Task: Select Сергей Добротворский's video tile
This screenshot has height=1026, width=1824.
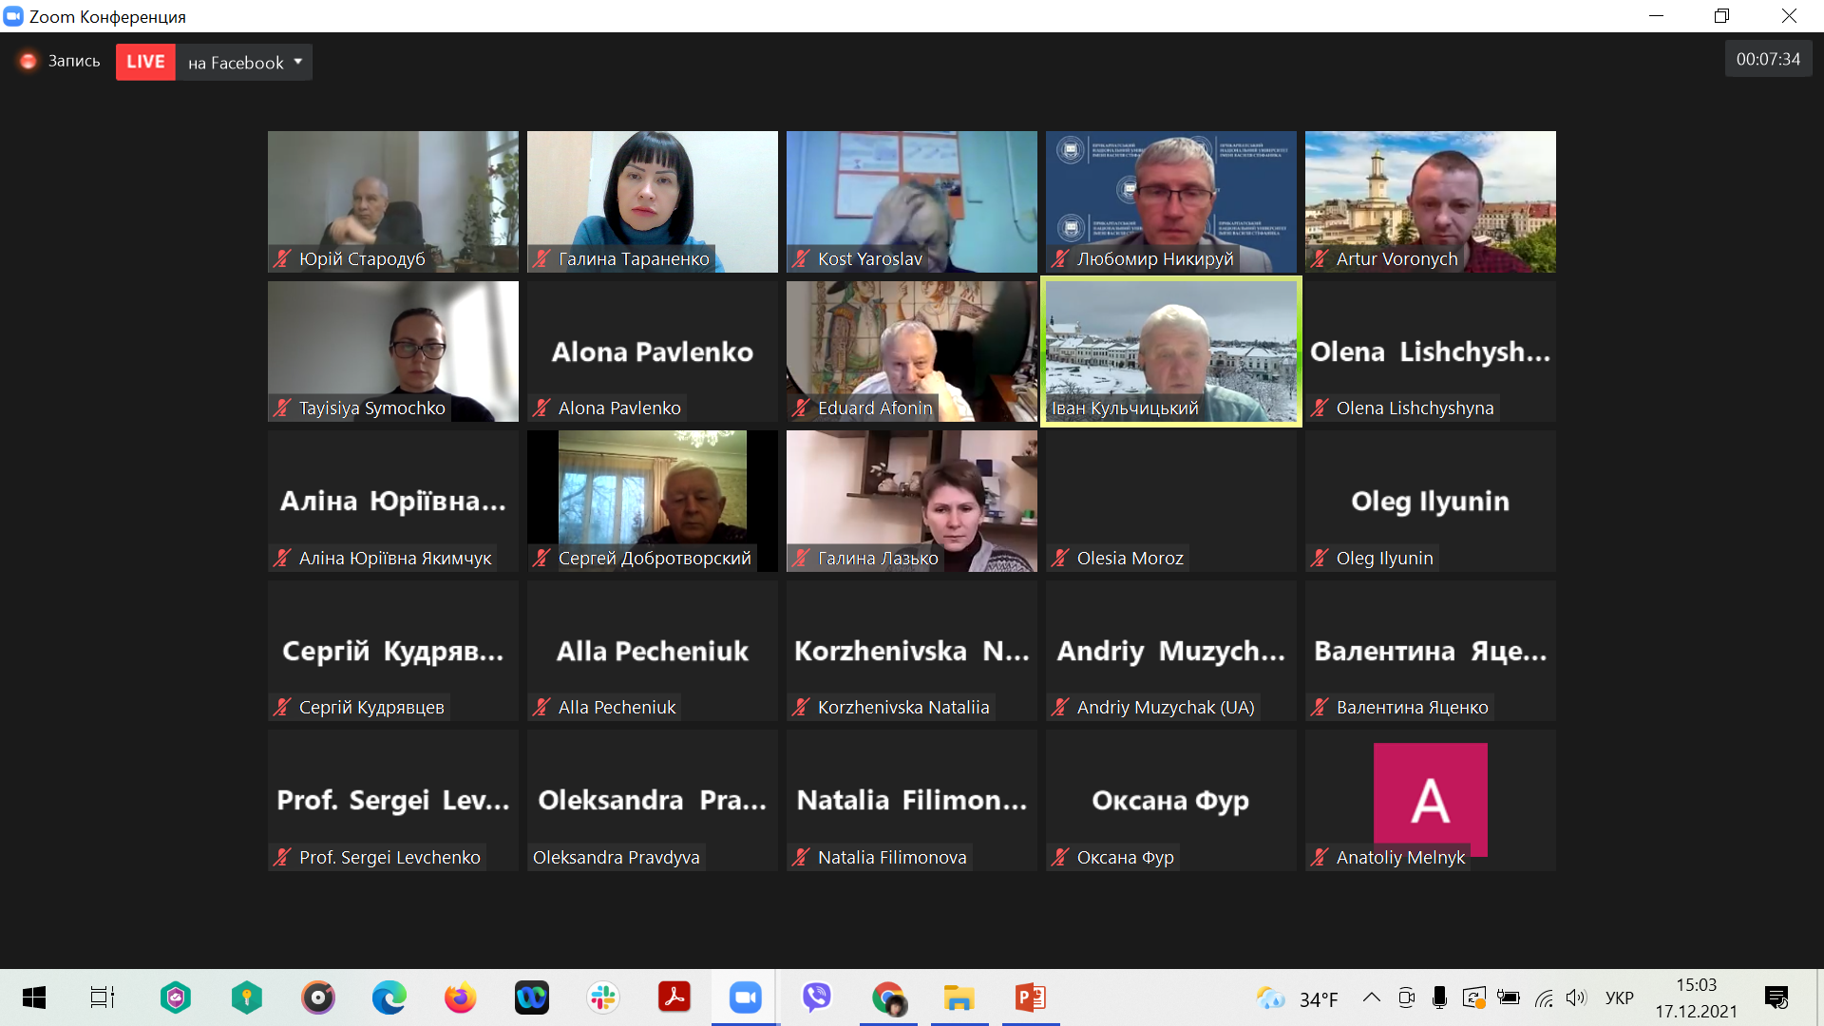Action: pyautogui.click(x=652, y=501)
